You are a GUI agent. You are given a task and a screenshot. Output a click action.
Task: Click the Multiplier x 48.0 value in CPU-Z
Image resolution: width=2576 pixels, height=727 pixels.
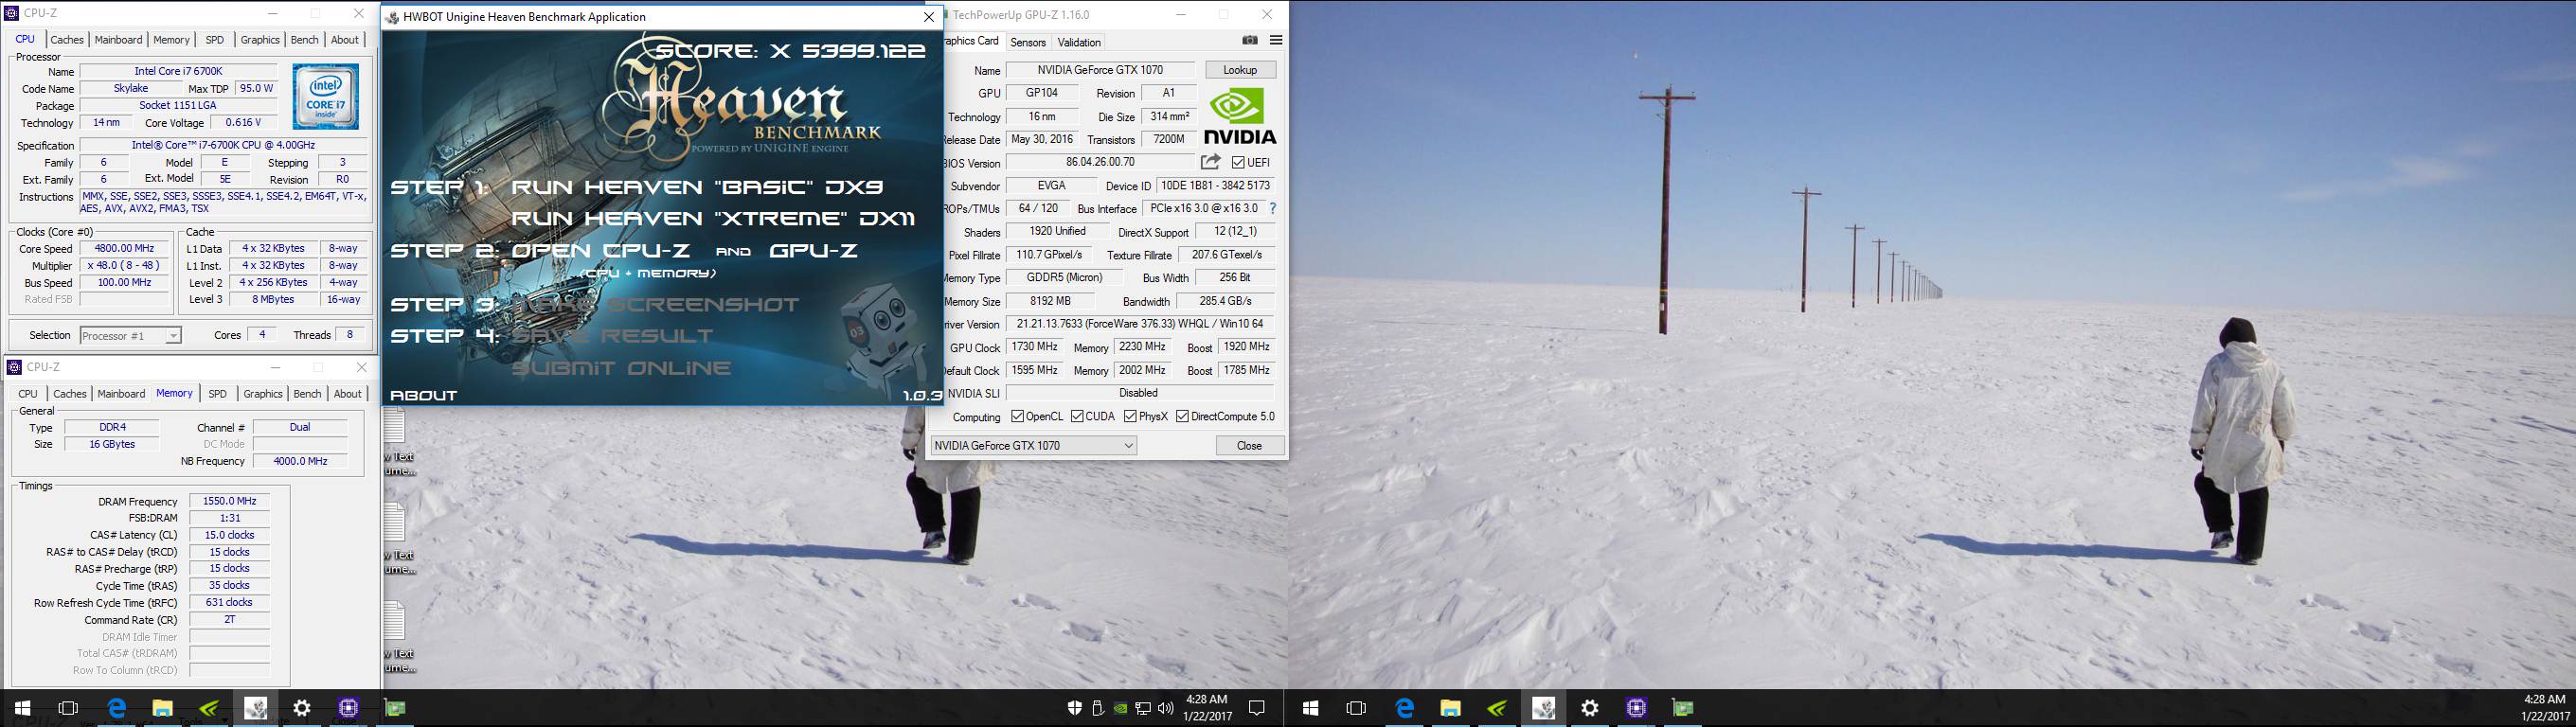coord(124,266)
